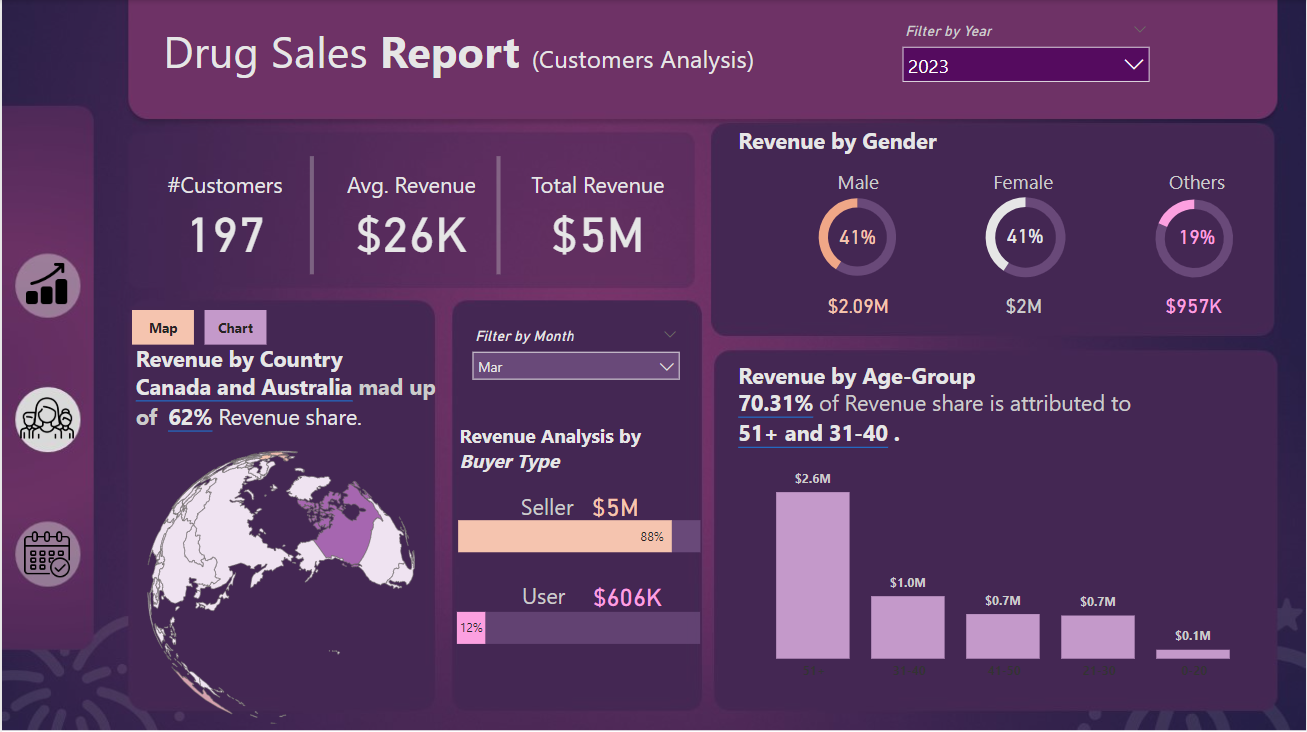Viewport: 1307px width, 732px height.
Task: Select the Seller revenue bar
Action: point(565,537)
